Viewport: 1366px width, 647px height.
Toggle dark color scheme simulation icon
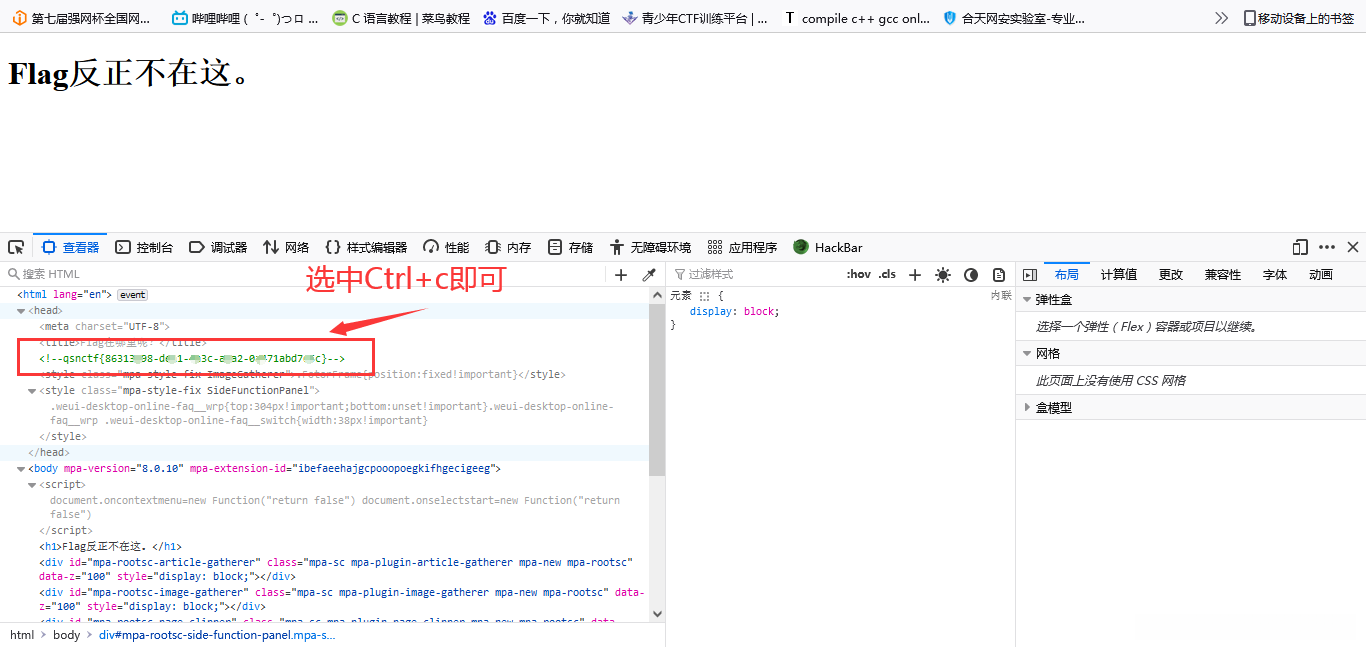point(970,275)
